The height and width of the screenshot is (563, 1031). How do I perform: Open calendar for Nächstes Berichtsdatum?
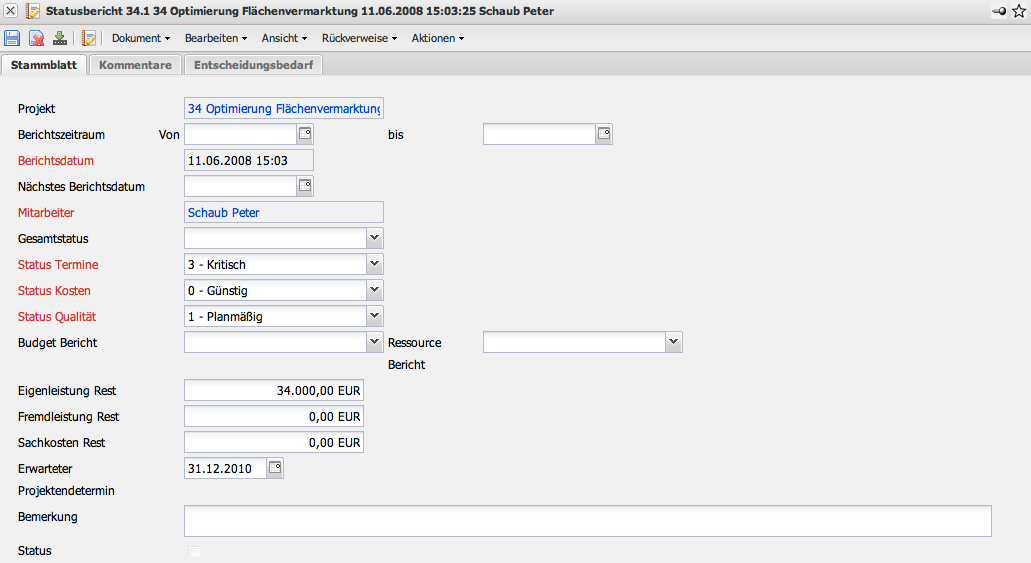tap(306, 186)
